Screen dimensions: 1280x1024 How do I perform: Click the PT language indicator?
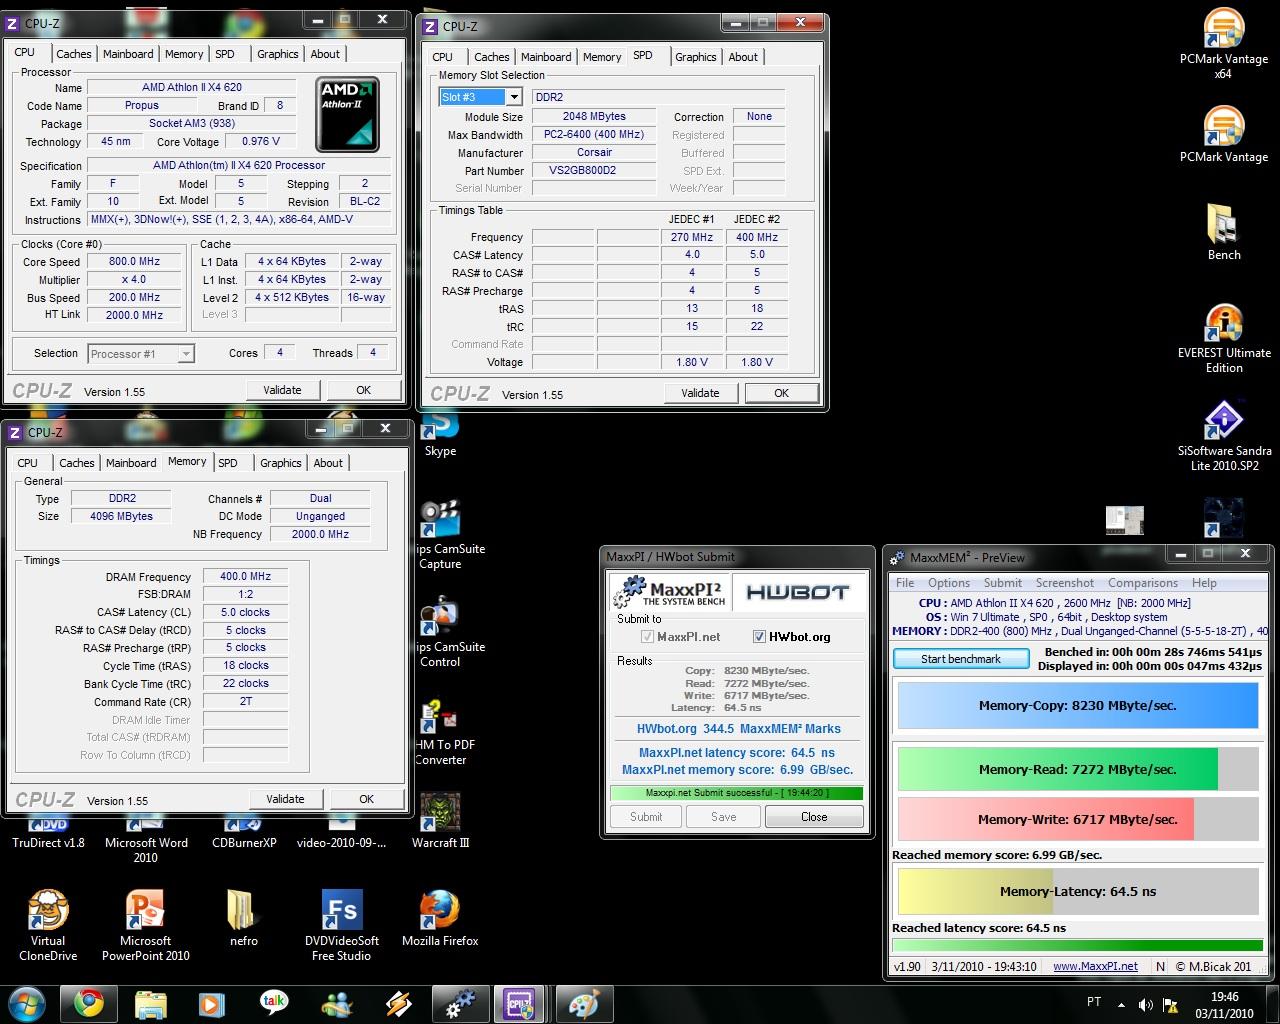coord(1094,1002)
